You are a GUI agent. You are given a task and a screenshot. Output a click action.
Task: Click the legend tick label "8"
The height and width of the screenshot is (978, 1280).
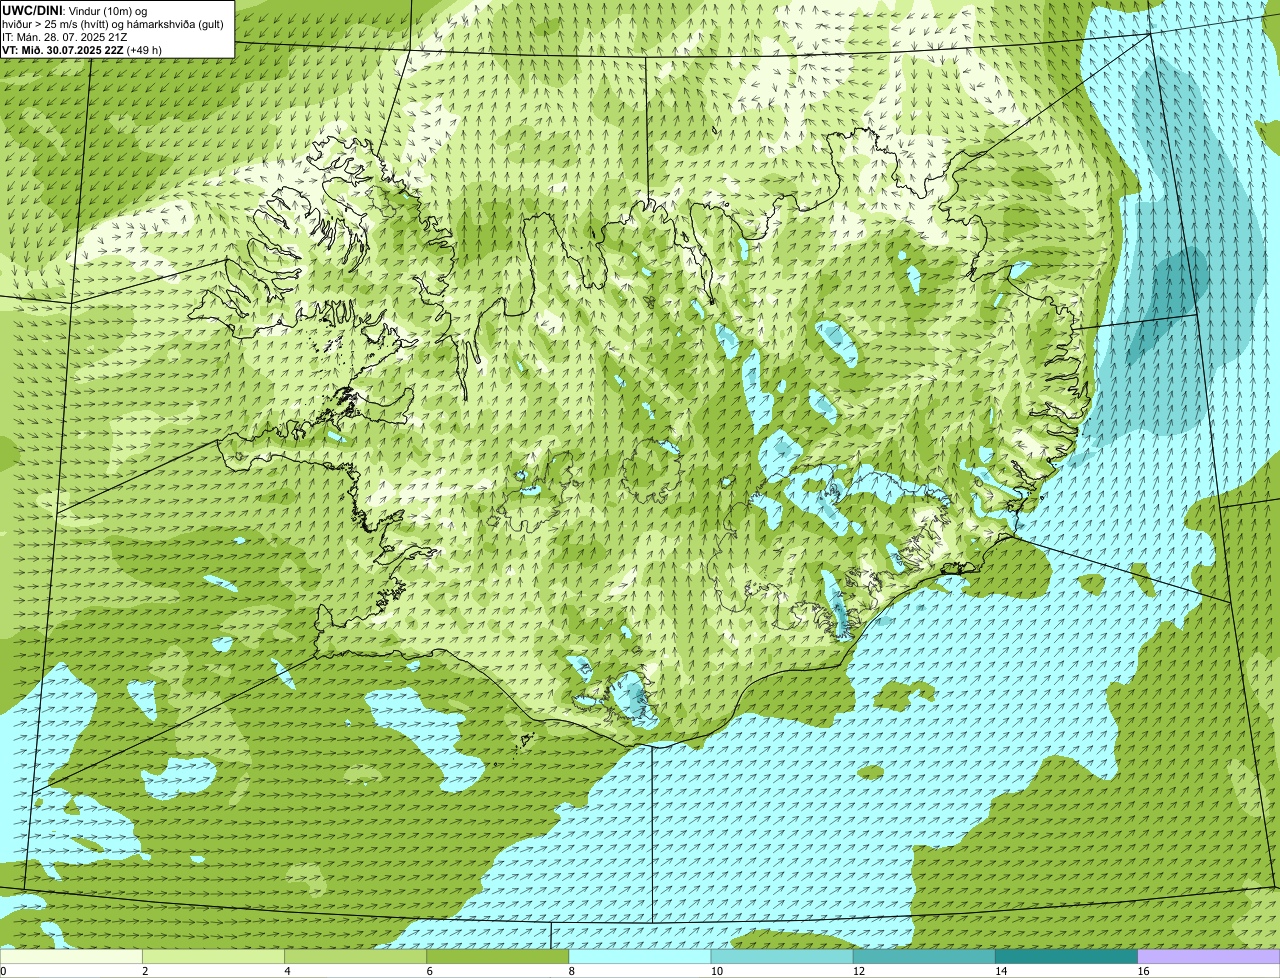(x=572, y=971)
